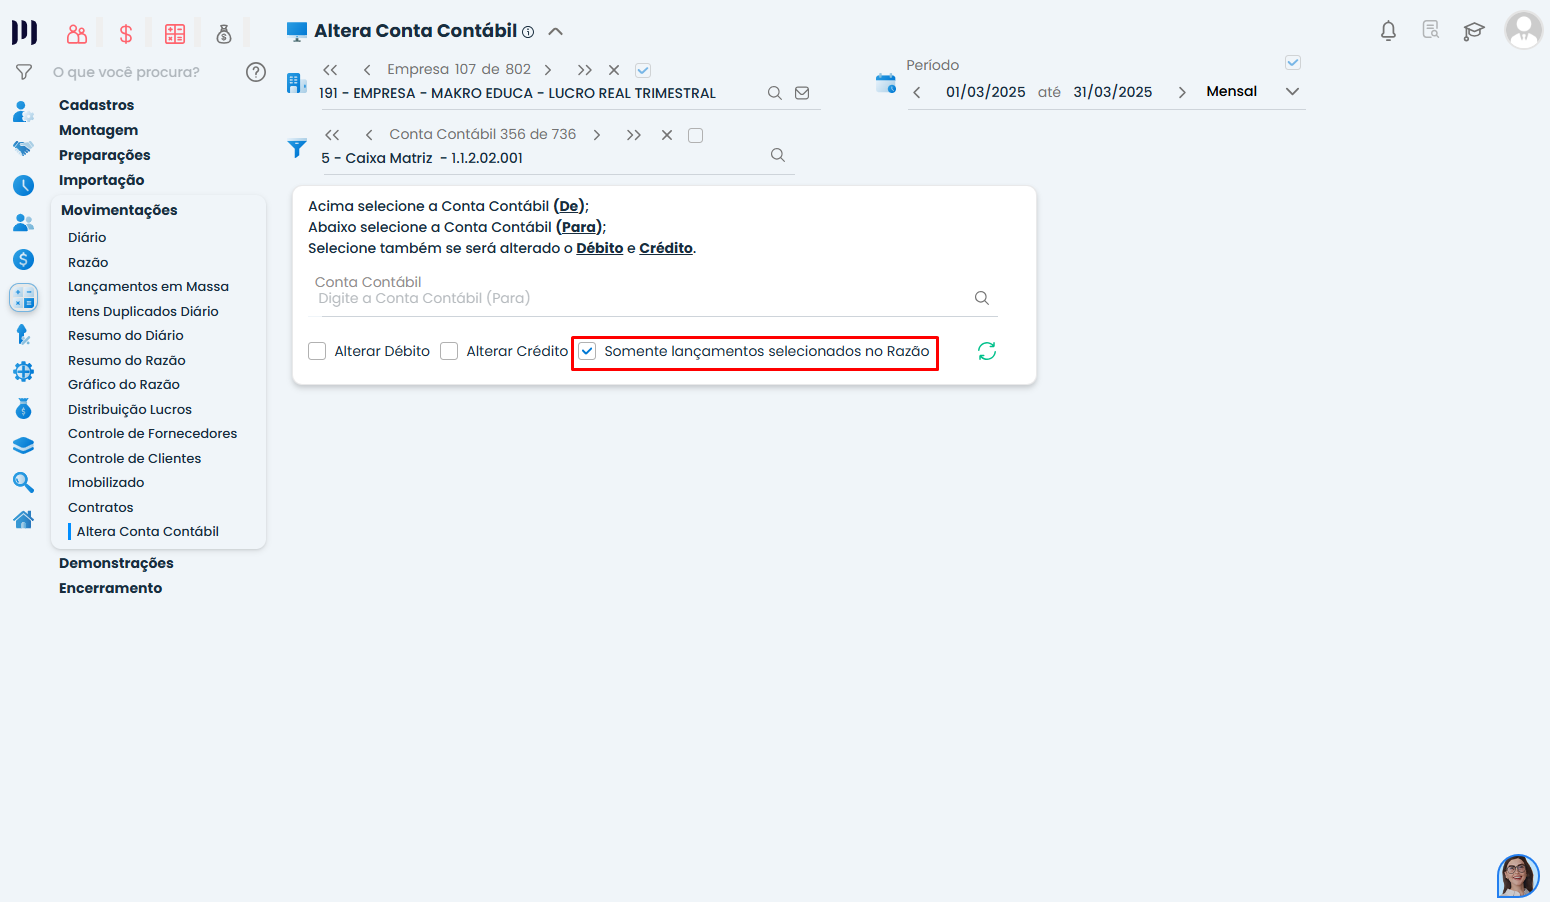Click the magnifier in the Conta Contábil (De) field
Image resolution: width=1550 pixels, height=902 pixels.
[778, 155]
